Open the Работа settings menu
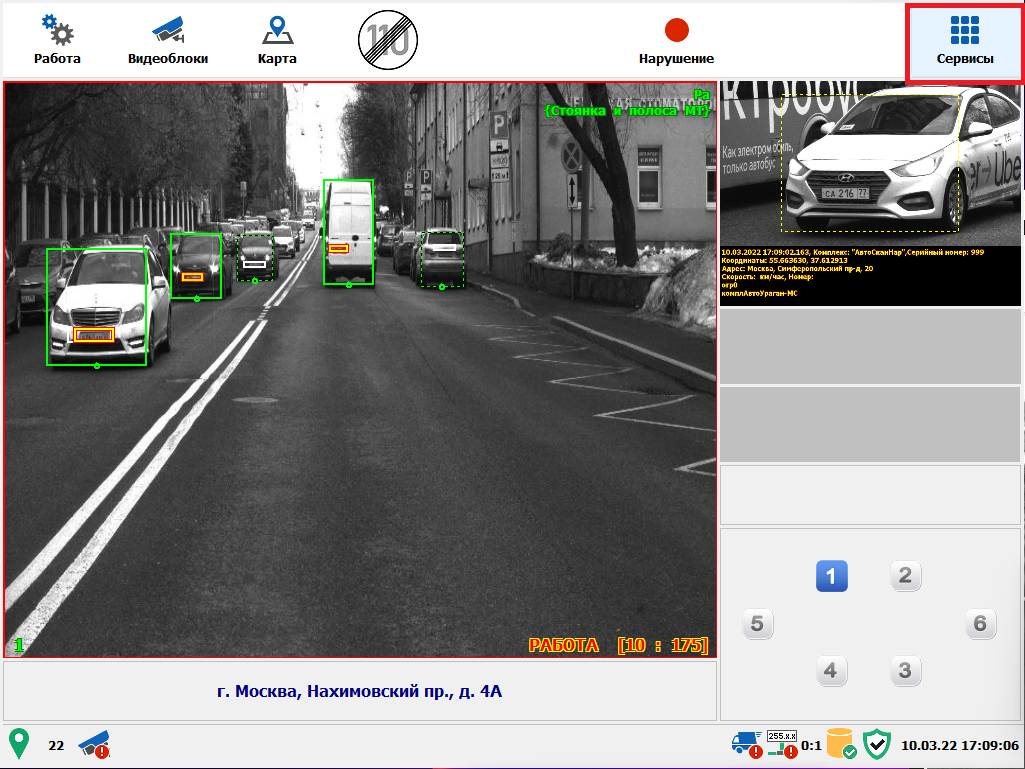 pyautogui.click(x=57, y=41)
